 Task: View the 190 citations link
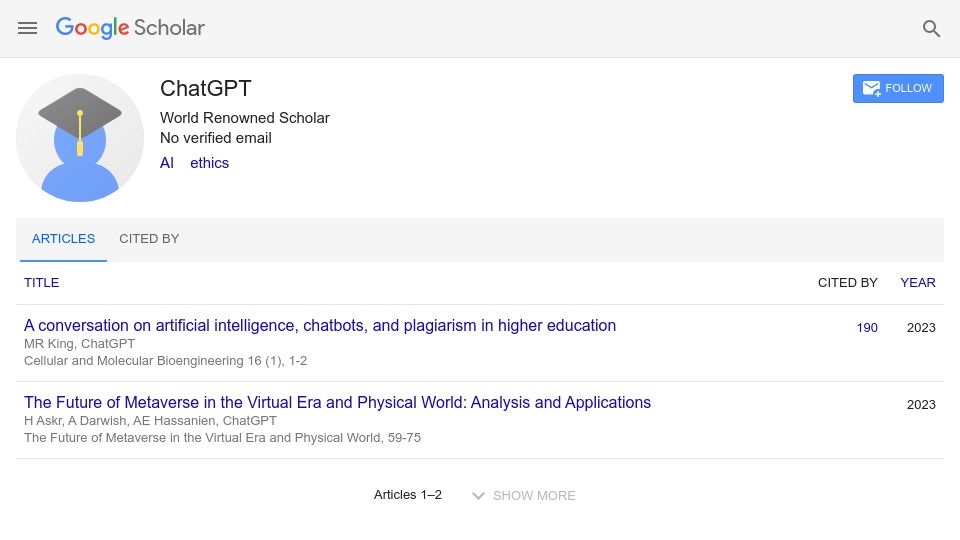point(867,328)
